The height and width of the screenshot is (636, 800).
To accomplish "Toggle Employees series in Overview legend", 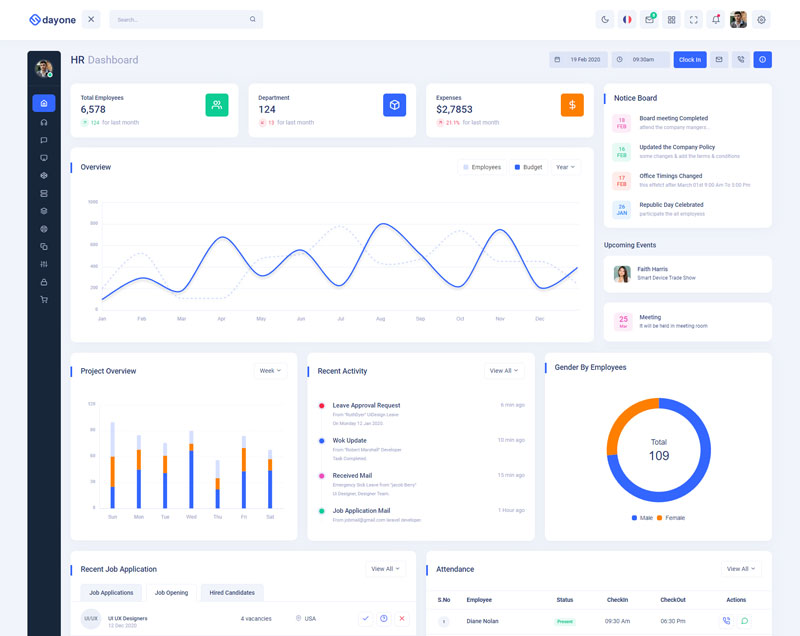I will [x=481, y=167].
